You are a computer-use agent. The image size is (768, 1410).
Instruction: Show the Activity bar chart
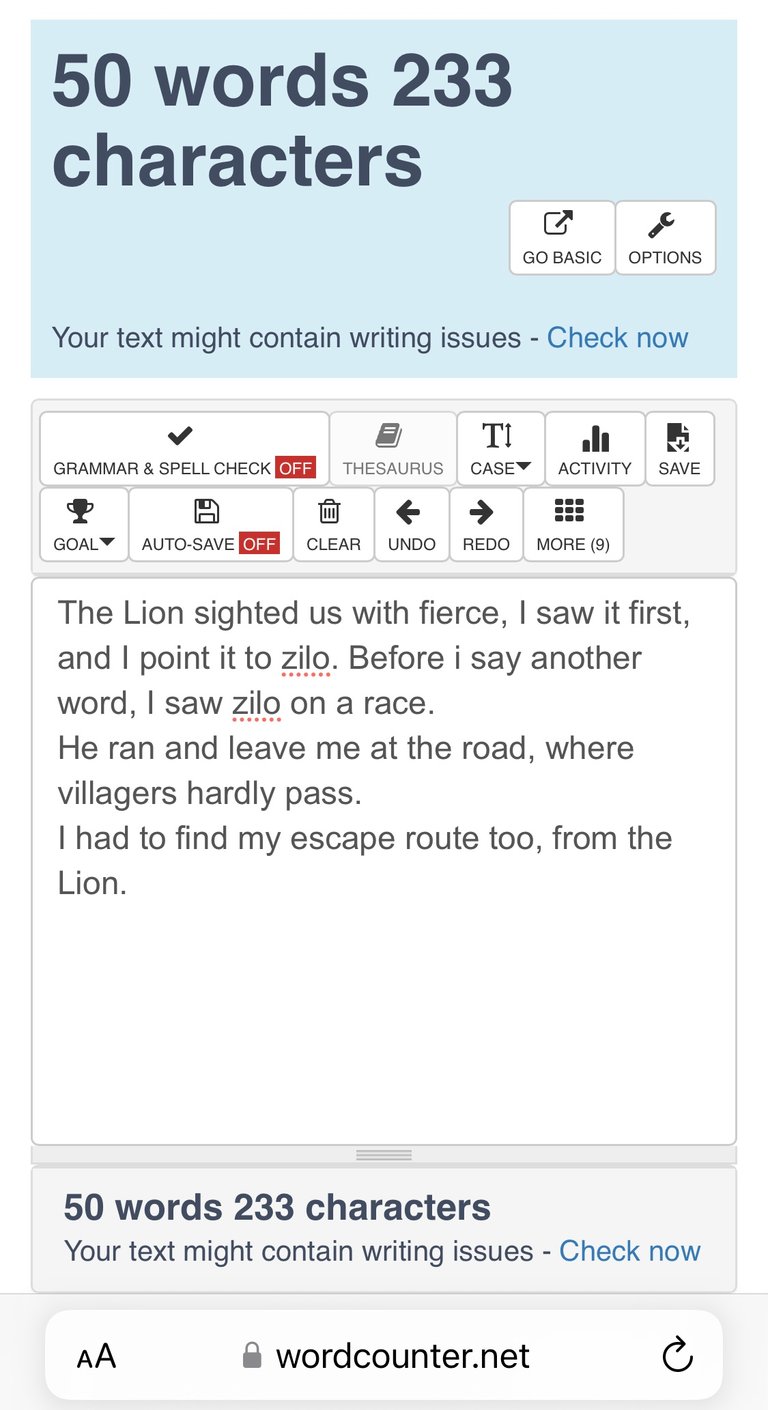tap(595, 449)
